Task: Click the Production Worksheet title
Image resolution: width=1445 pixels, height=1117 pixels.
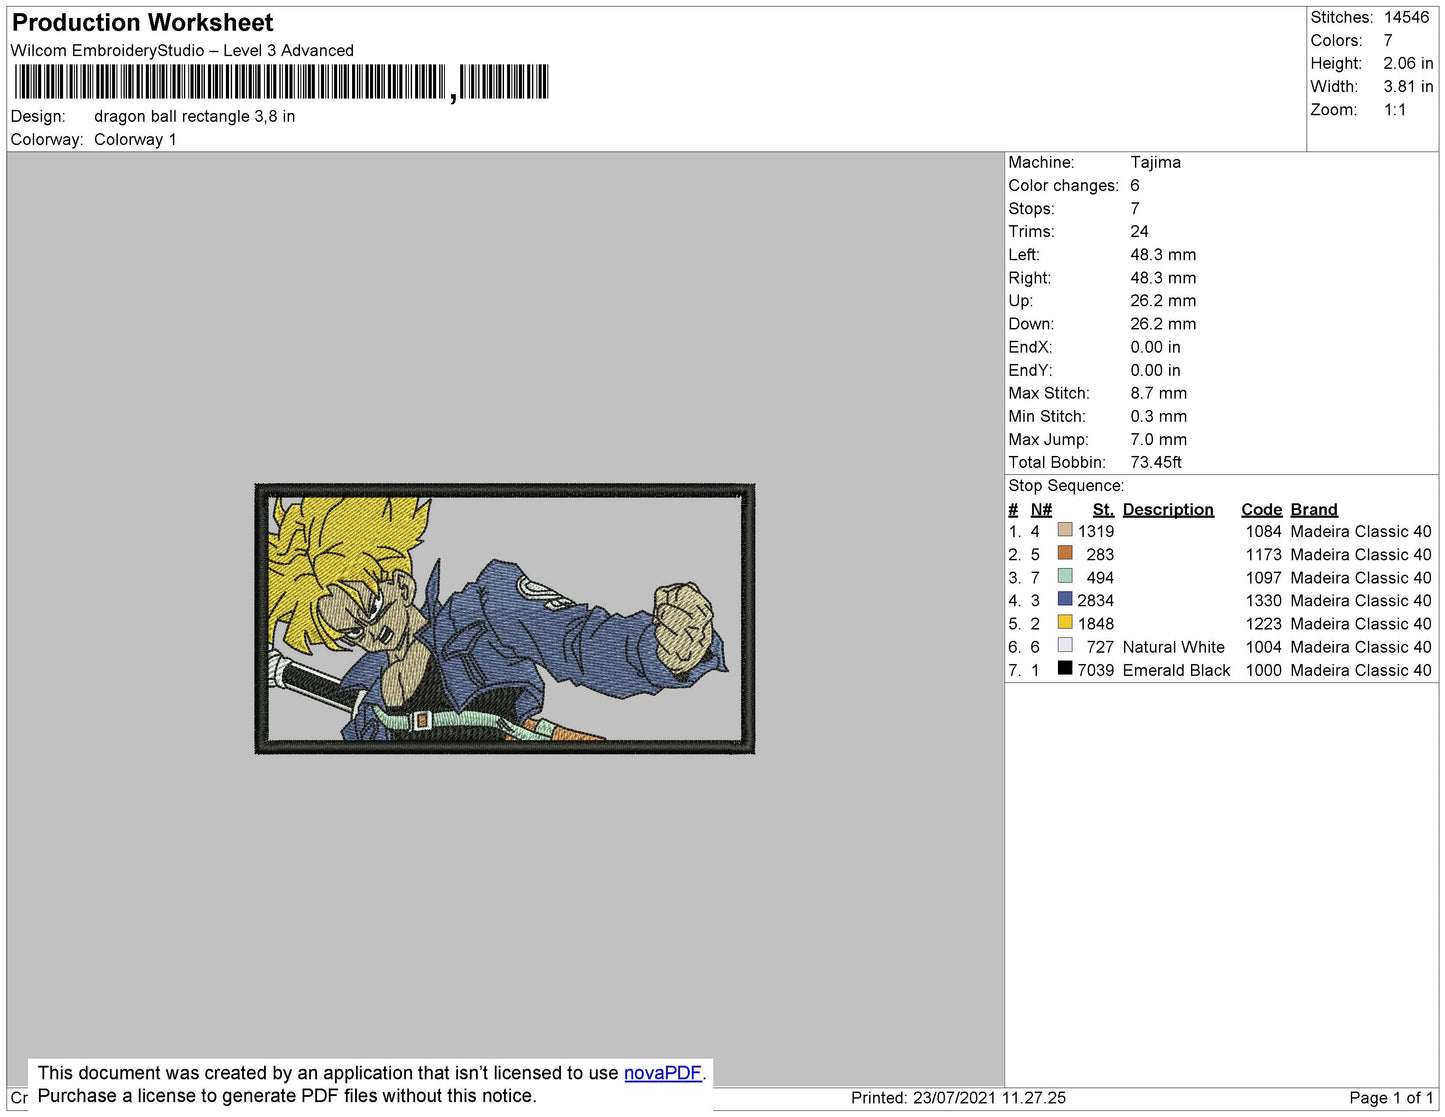Action: (x=142, y=23)
